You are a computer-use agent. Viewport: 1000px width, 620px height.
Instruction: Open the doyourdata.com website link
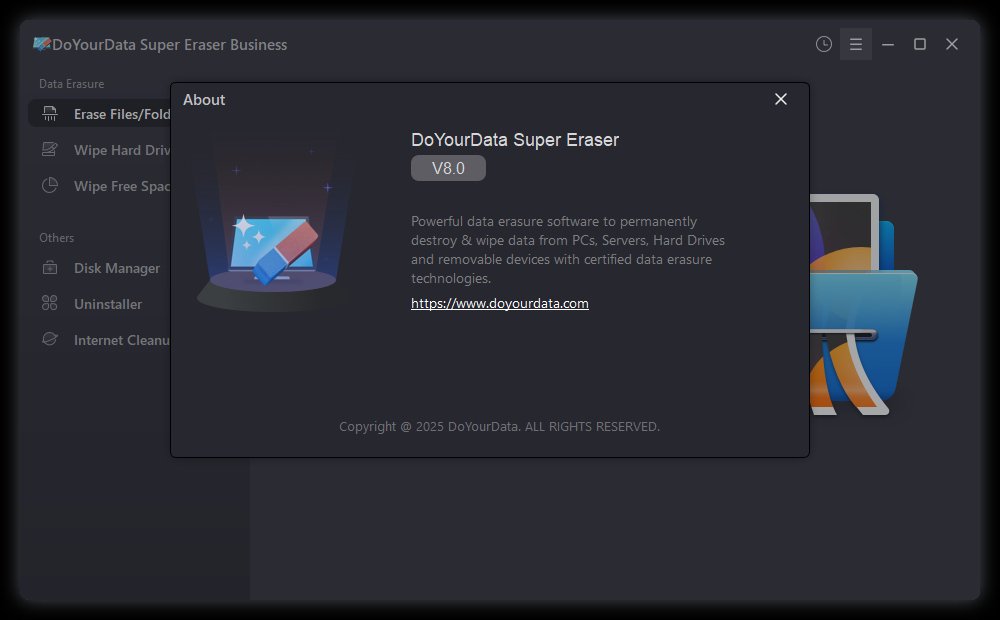tap(499, 304)
